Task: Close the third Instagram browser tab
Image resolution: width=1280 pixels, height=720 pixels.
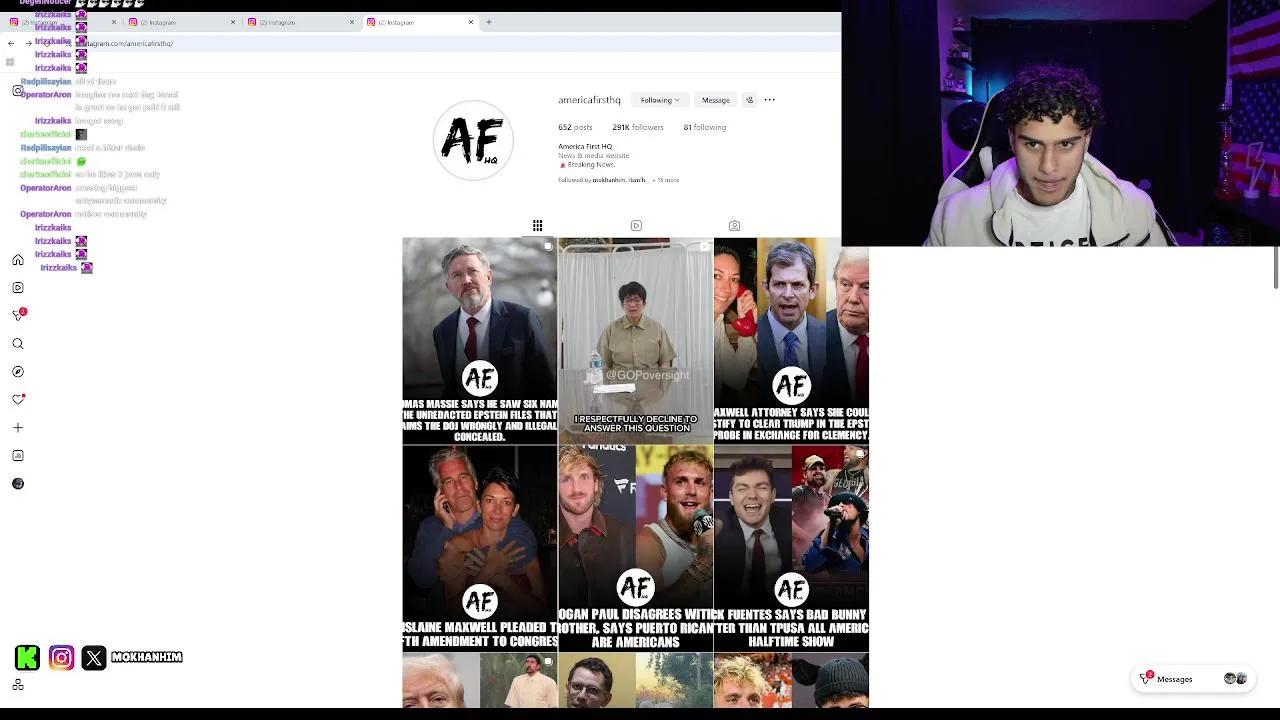Action: [352, 22]
